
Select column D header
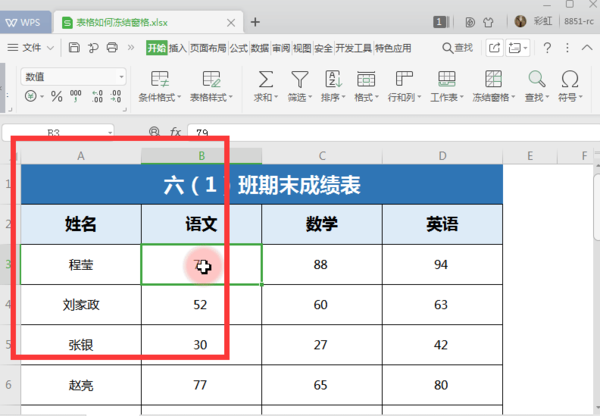(442, 156)
